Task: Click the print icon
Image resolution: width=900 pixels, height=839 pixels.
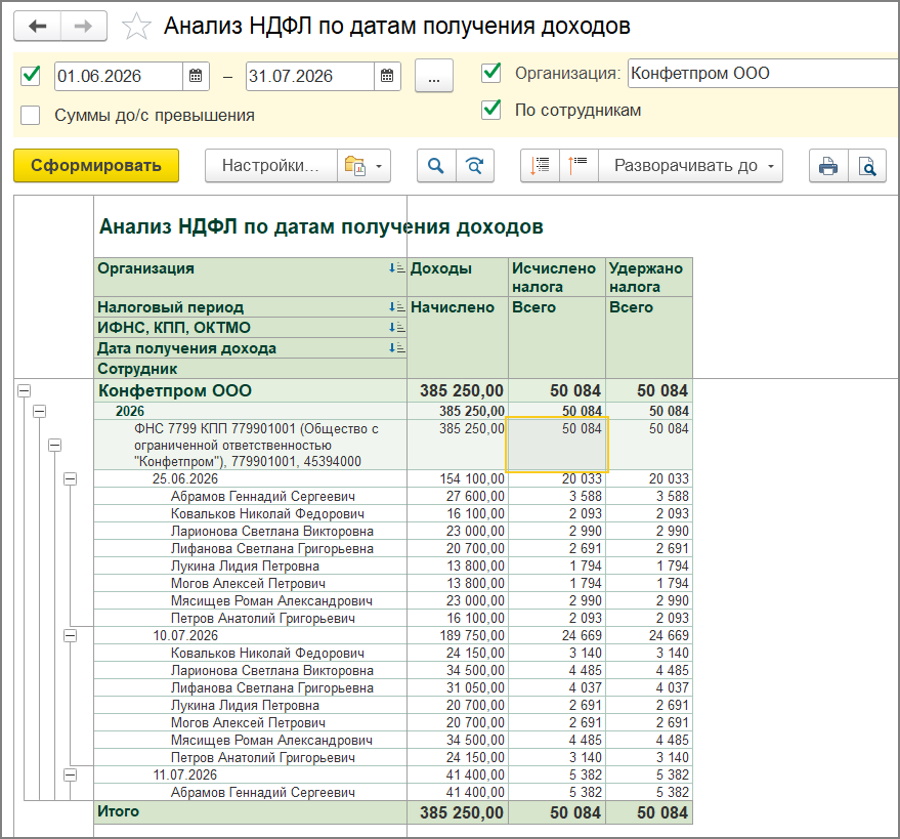Action: pyautogui.click(x=828, y=166)
